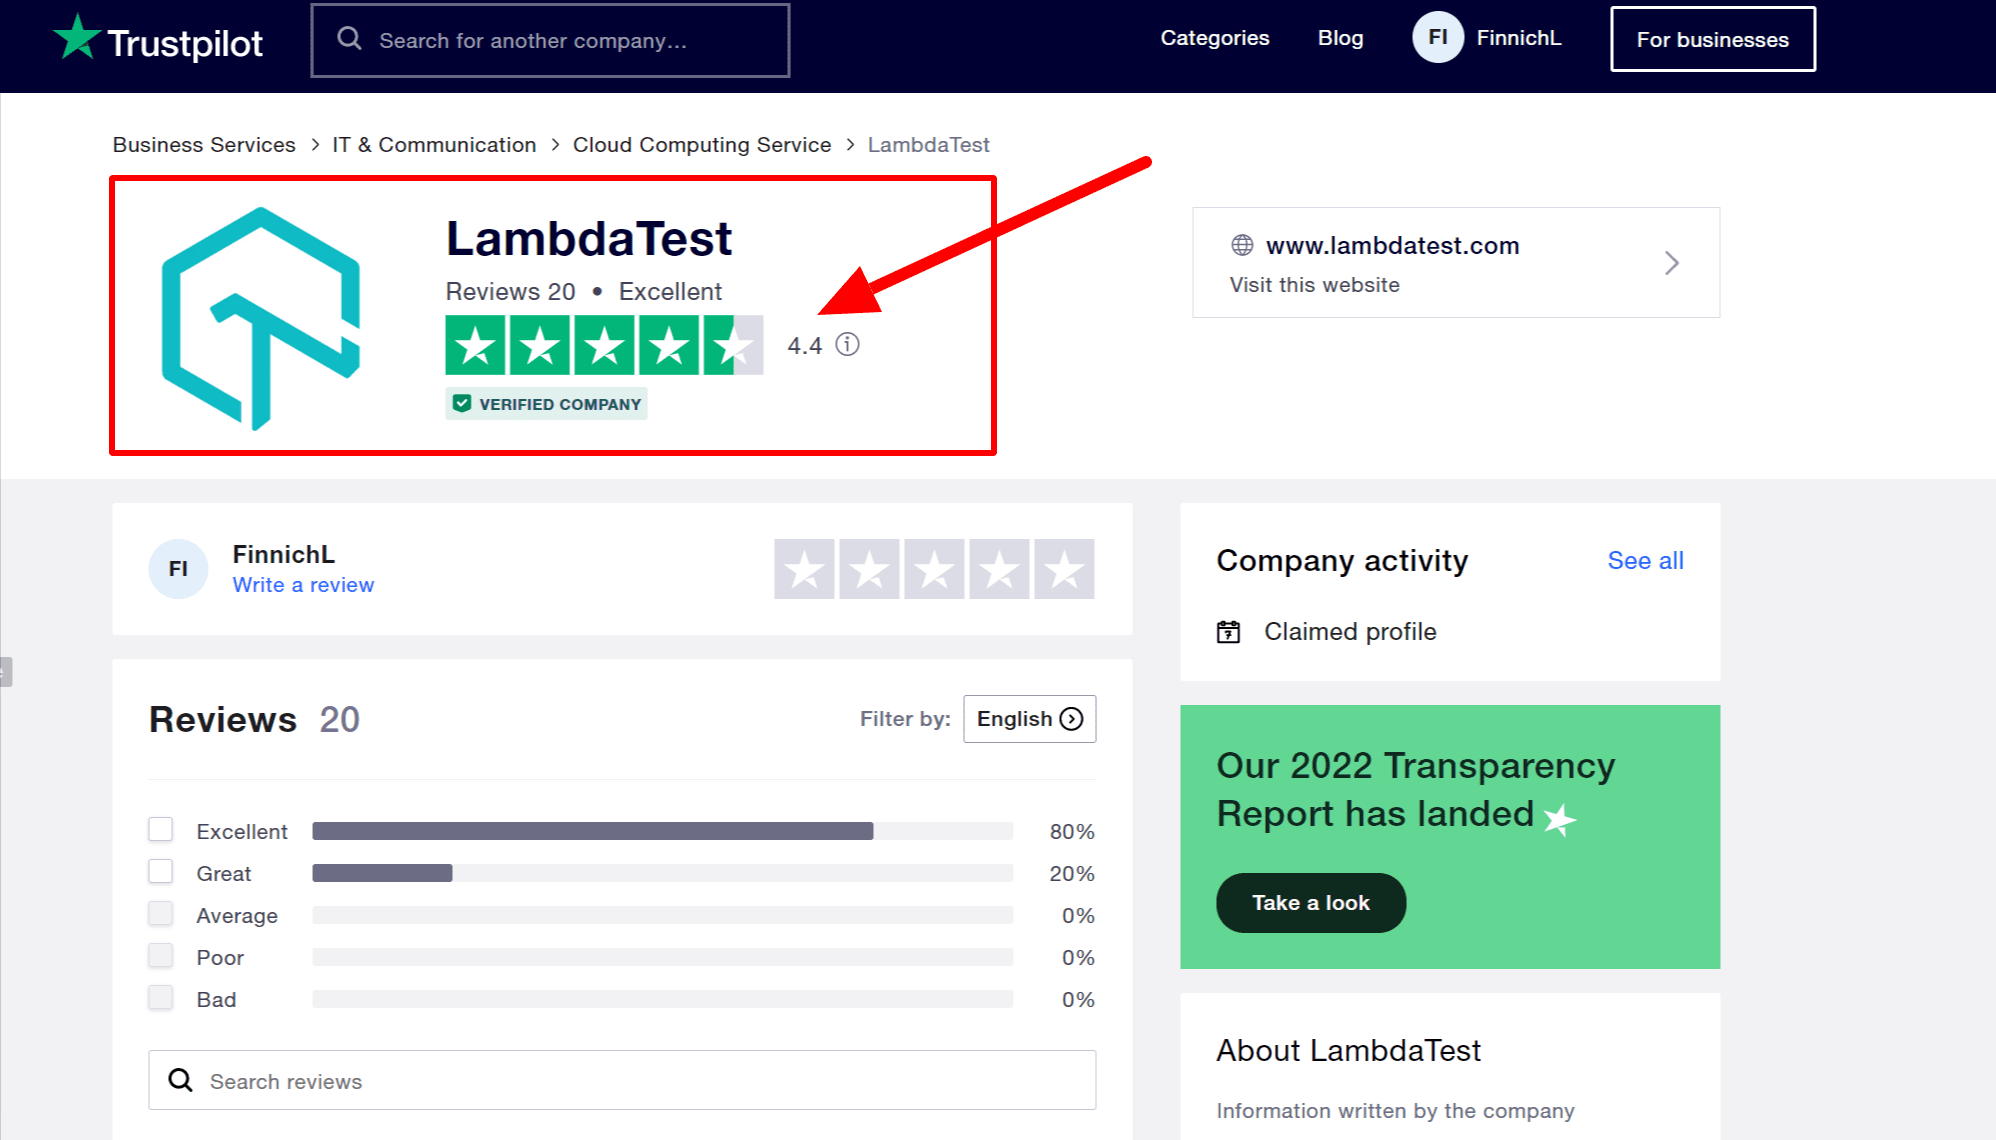Click the LambdaTest company logo
1996x1140 pixels.
[x=261, y=318]
